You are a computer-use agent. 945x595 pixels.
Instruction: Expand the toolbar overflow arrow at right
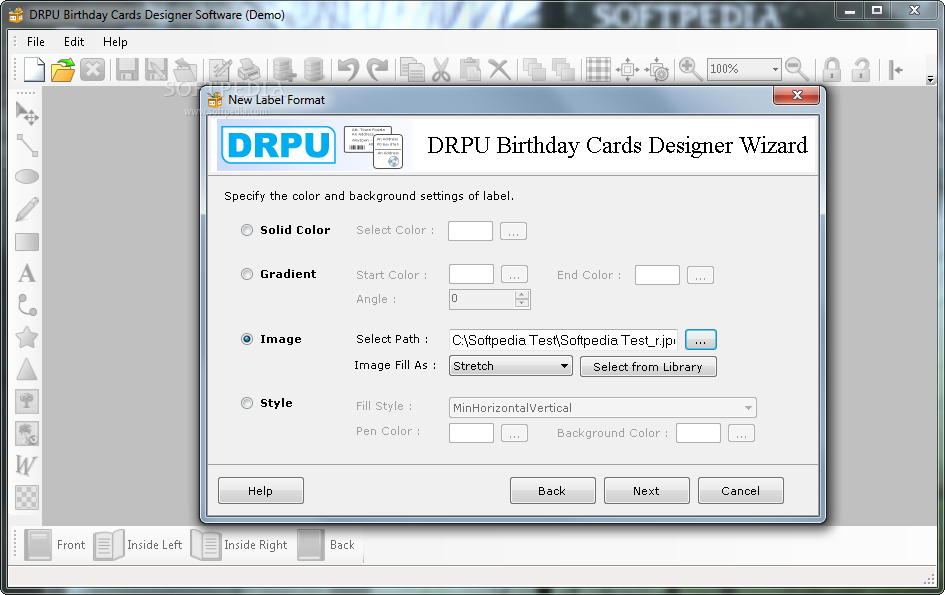[930, 79]
